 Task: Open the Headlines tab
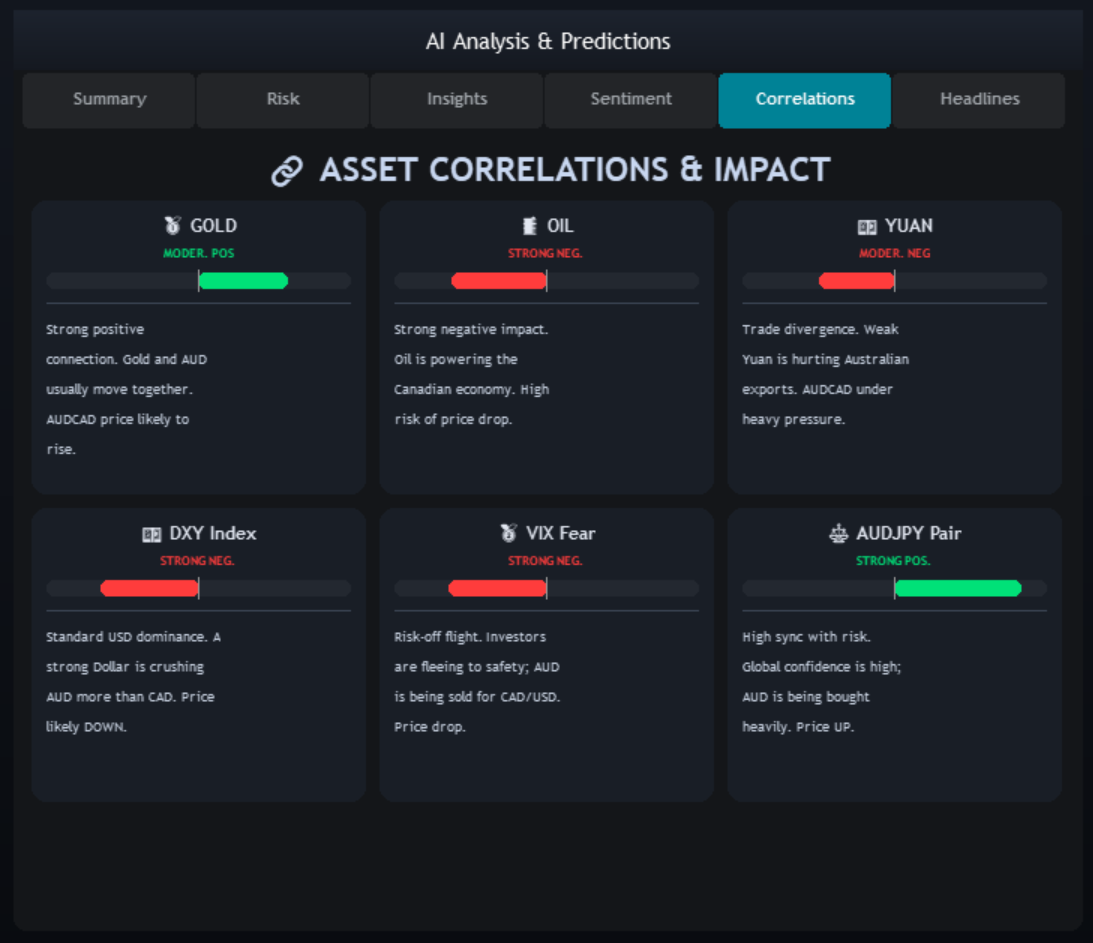(x=979, y=100)
